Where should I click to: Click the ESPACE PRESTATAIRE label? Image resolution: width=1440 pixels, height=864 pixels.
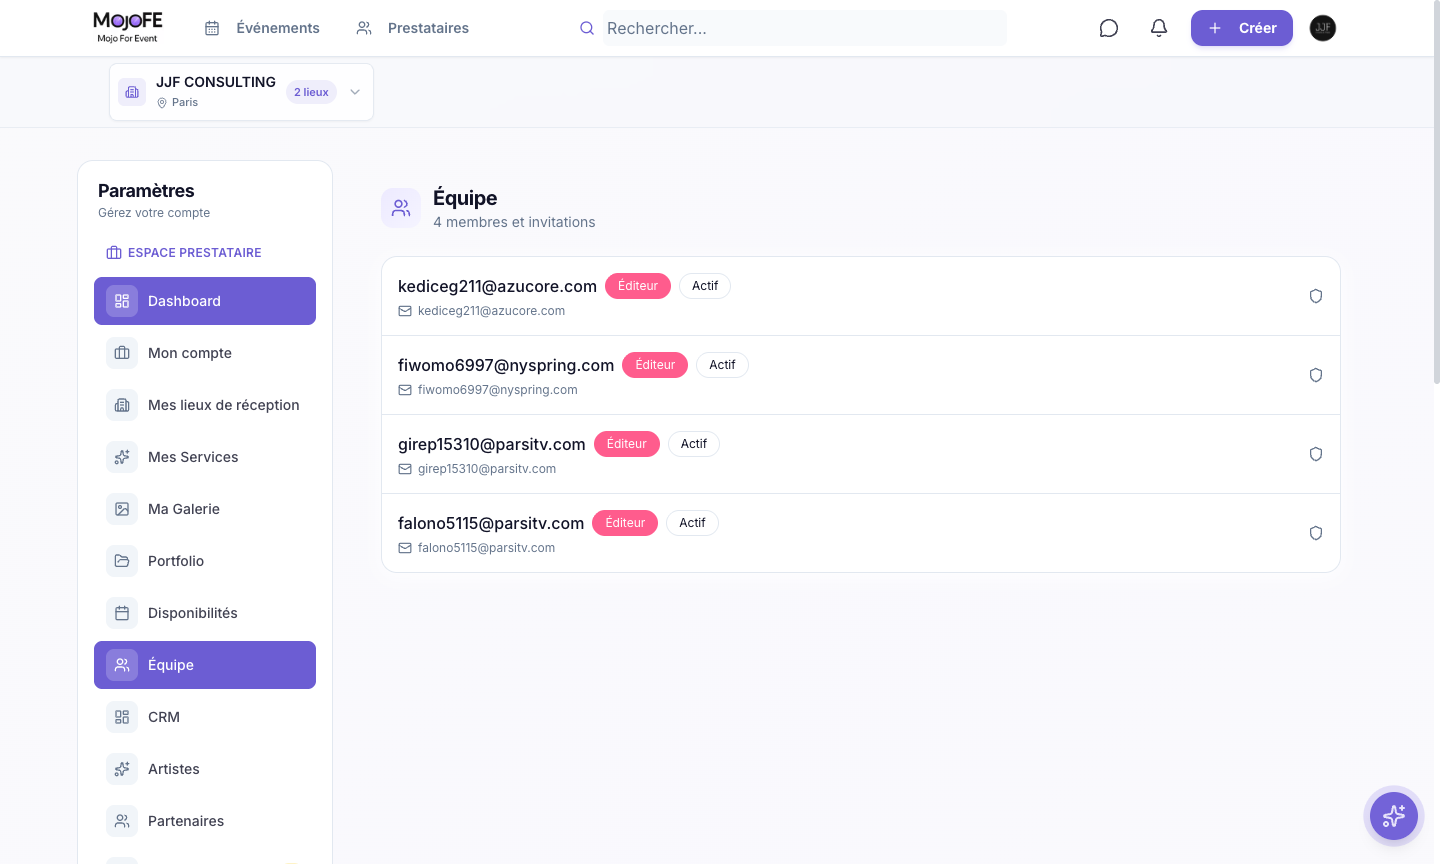point(195,253)
